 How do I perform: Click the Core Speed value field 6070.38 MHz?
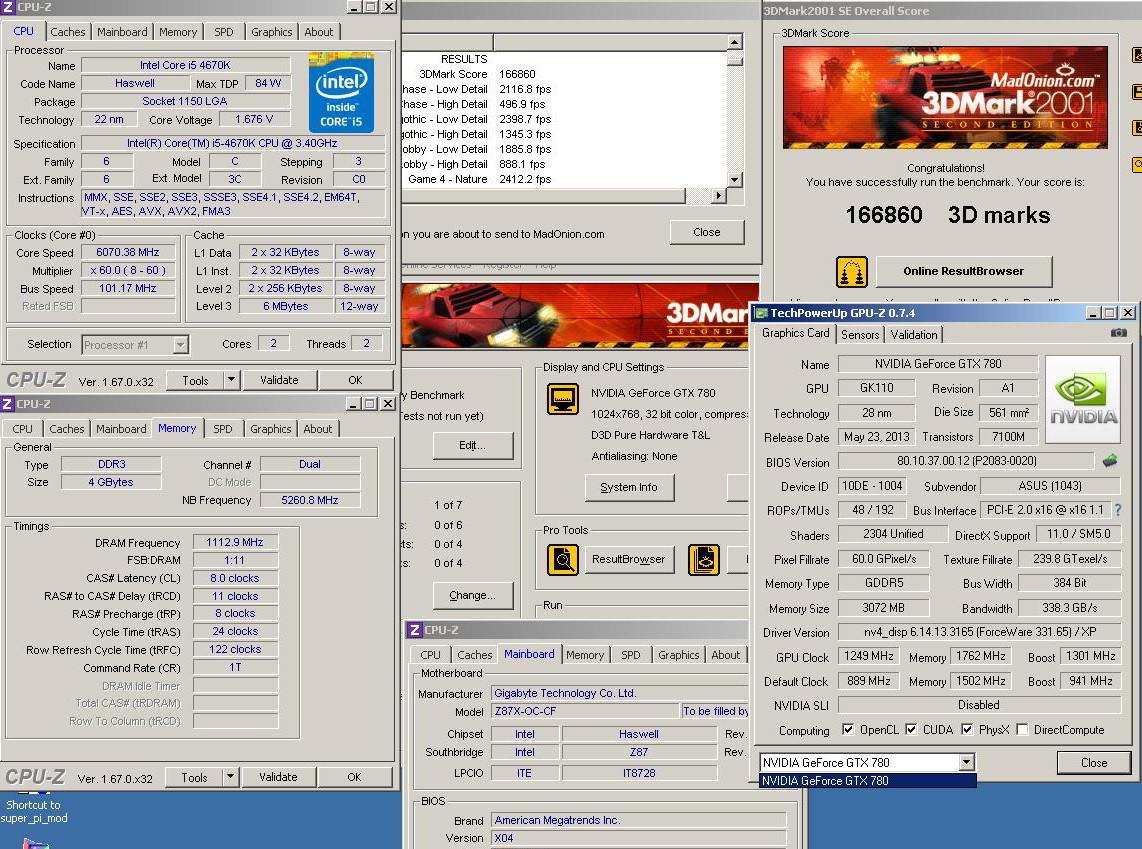[x=128, y=252]
